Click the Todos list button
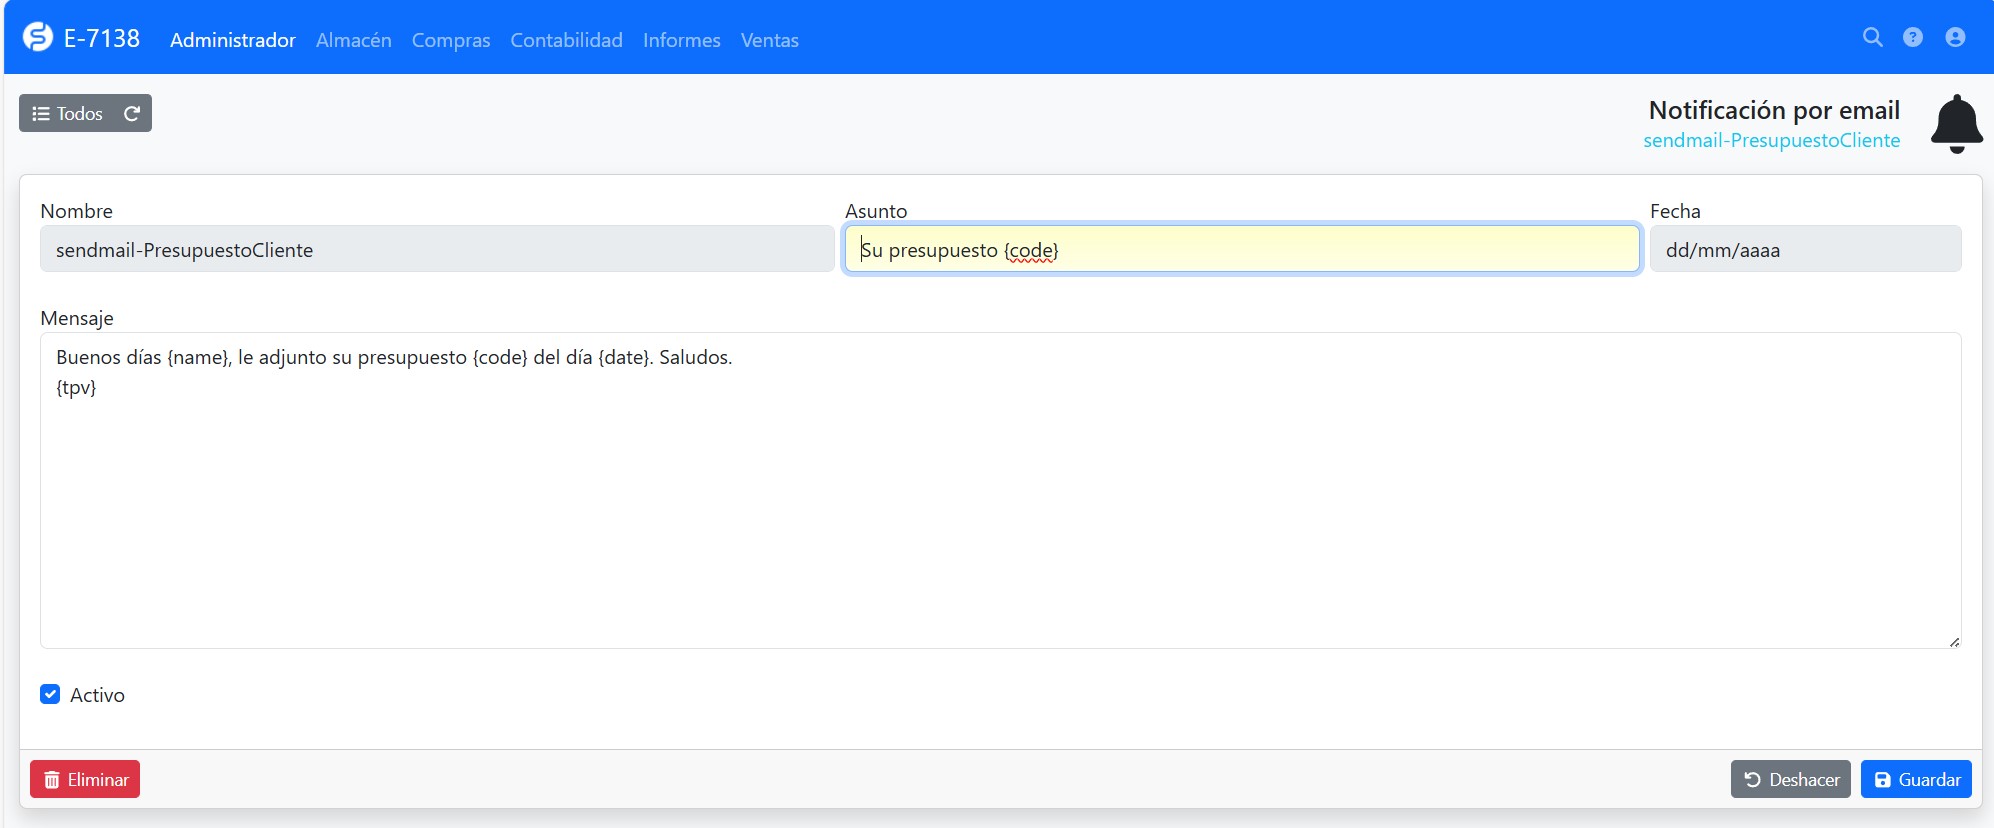Viewport: 1994px width, 828px height. [68, 114]
